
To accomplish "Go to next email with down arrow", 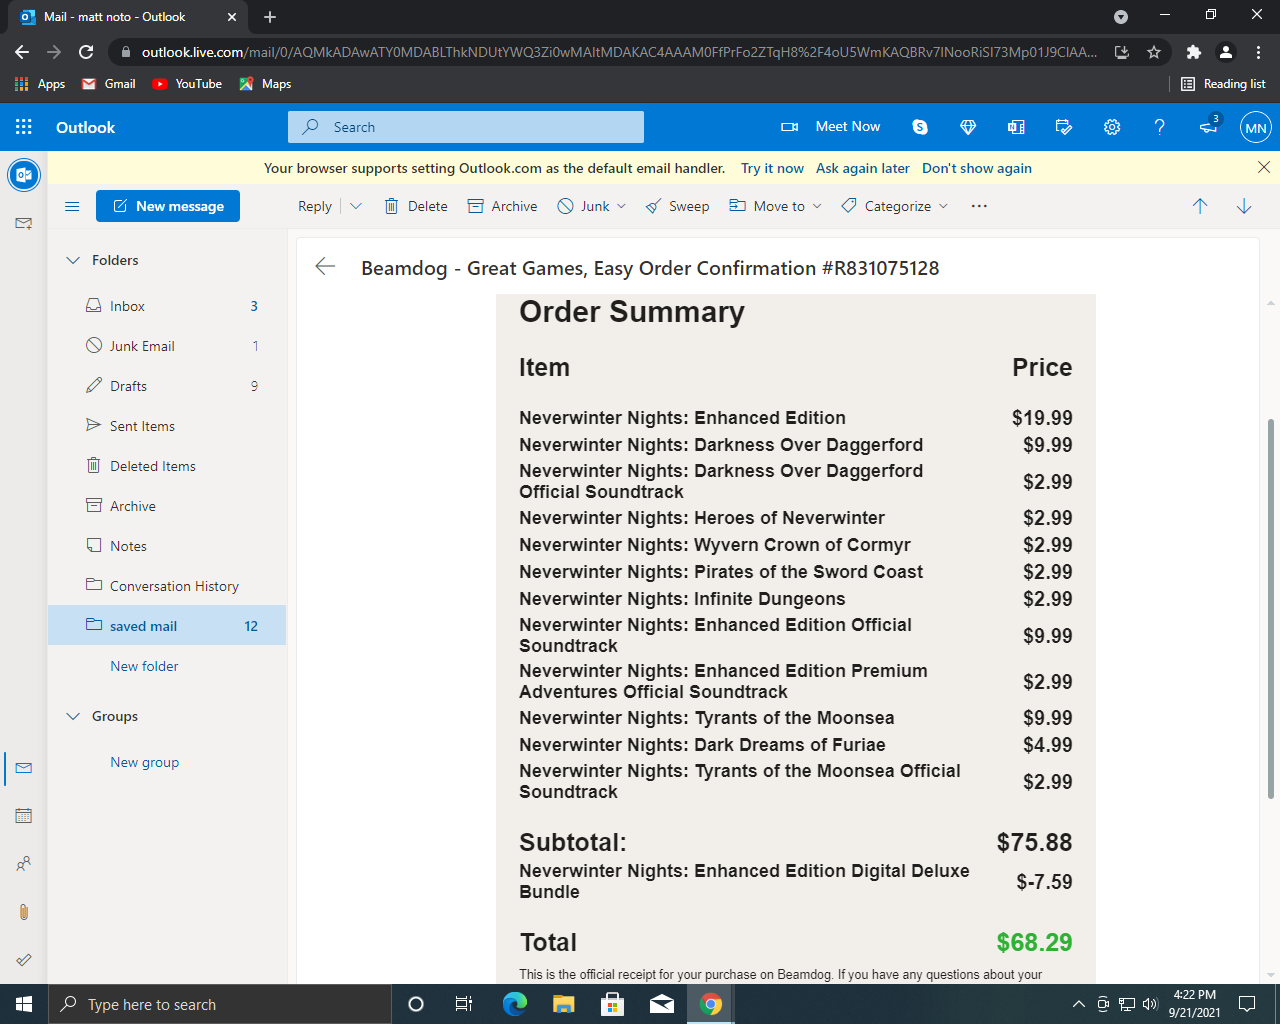I will point(1244,206).
